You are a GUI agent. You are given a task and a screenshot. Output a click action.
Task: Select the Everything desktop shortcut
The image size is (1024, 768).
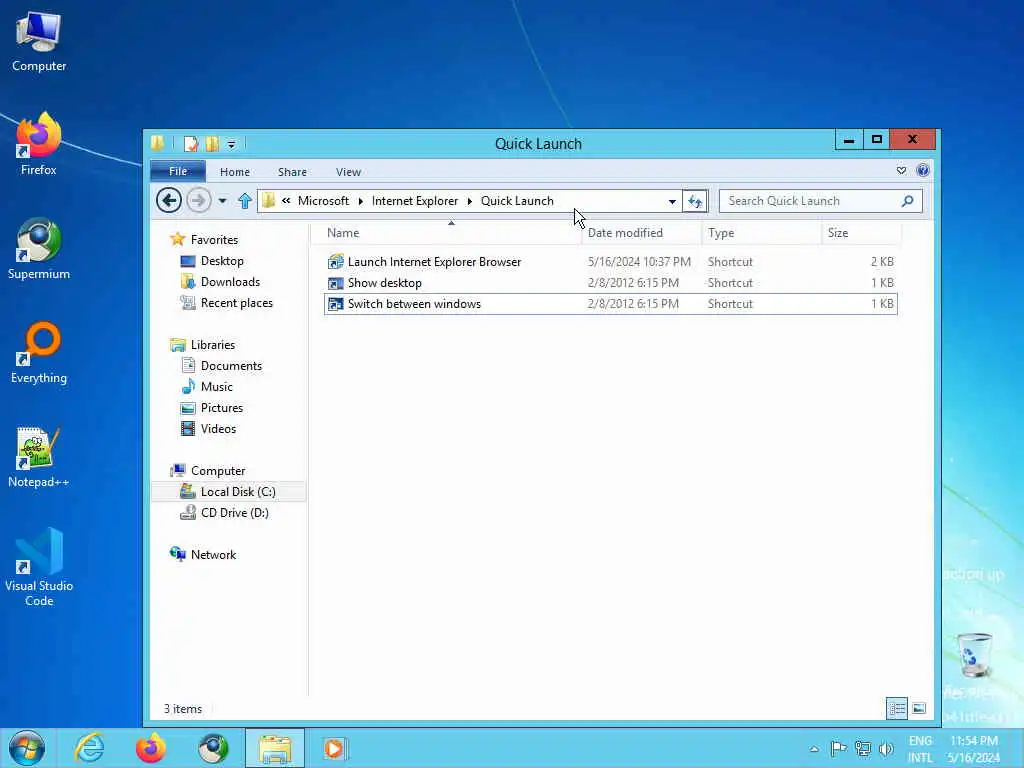point(39,353)
